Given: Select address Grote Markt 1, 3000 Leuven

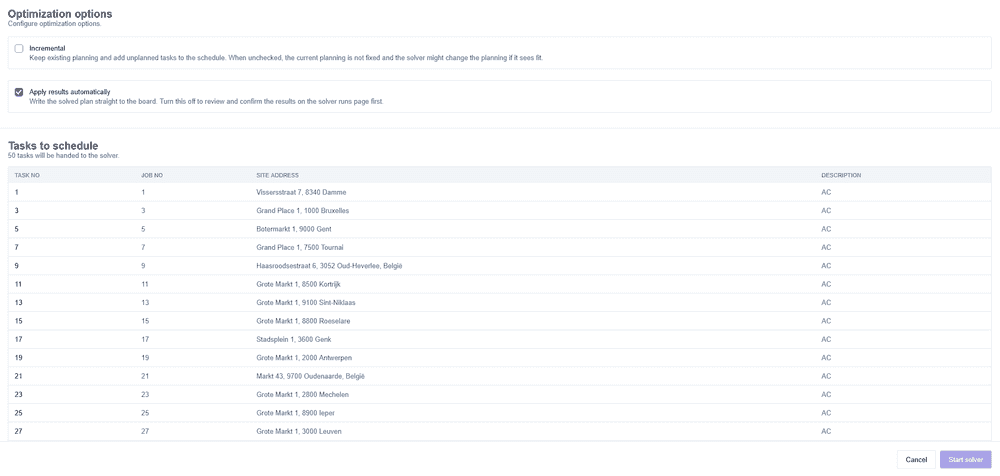Looking at the screenshot, I should [298, 432].
